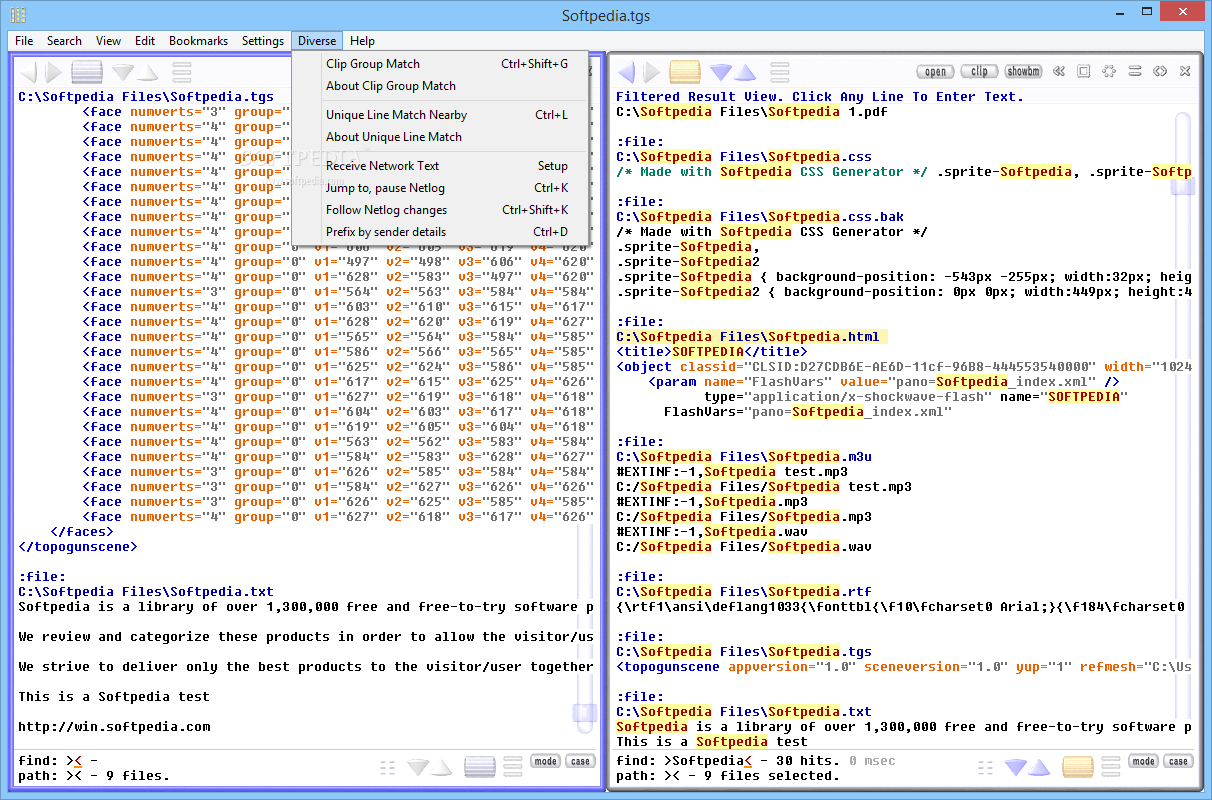
Task: Click the orange filtered view icon in right pane toolbar
Action: [685, 72]
